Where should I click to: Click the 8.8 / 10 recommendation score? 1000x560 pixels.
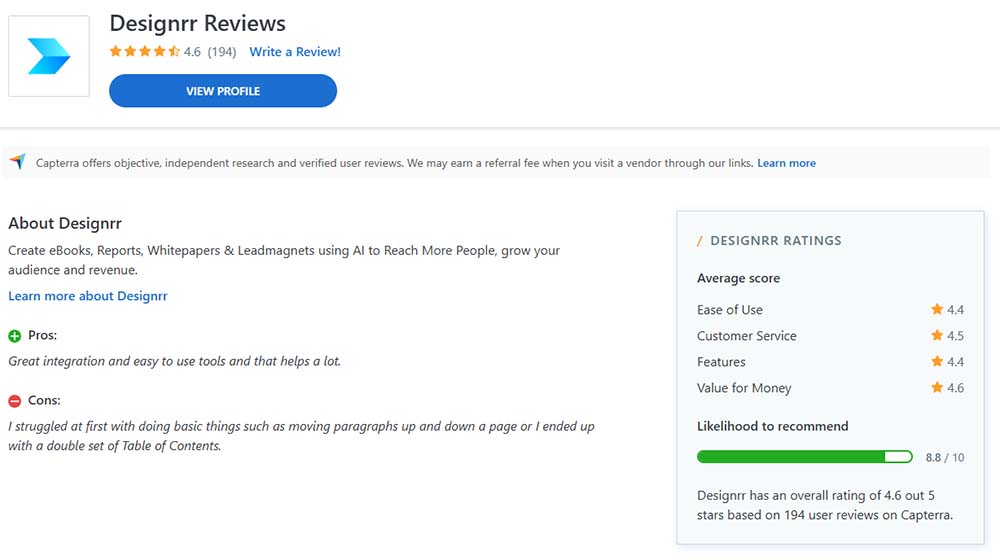(945, 458)
